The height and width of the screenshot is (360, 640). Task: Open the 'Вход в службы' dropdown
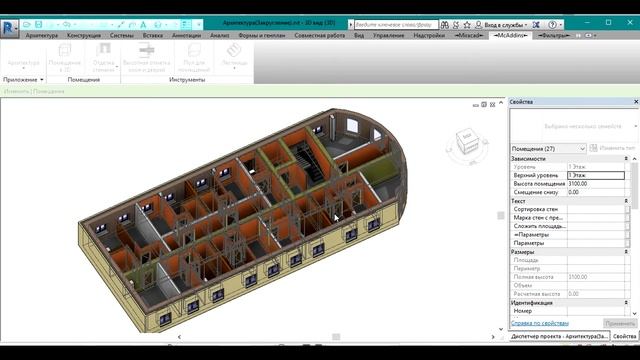(x=506, y=25)
